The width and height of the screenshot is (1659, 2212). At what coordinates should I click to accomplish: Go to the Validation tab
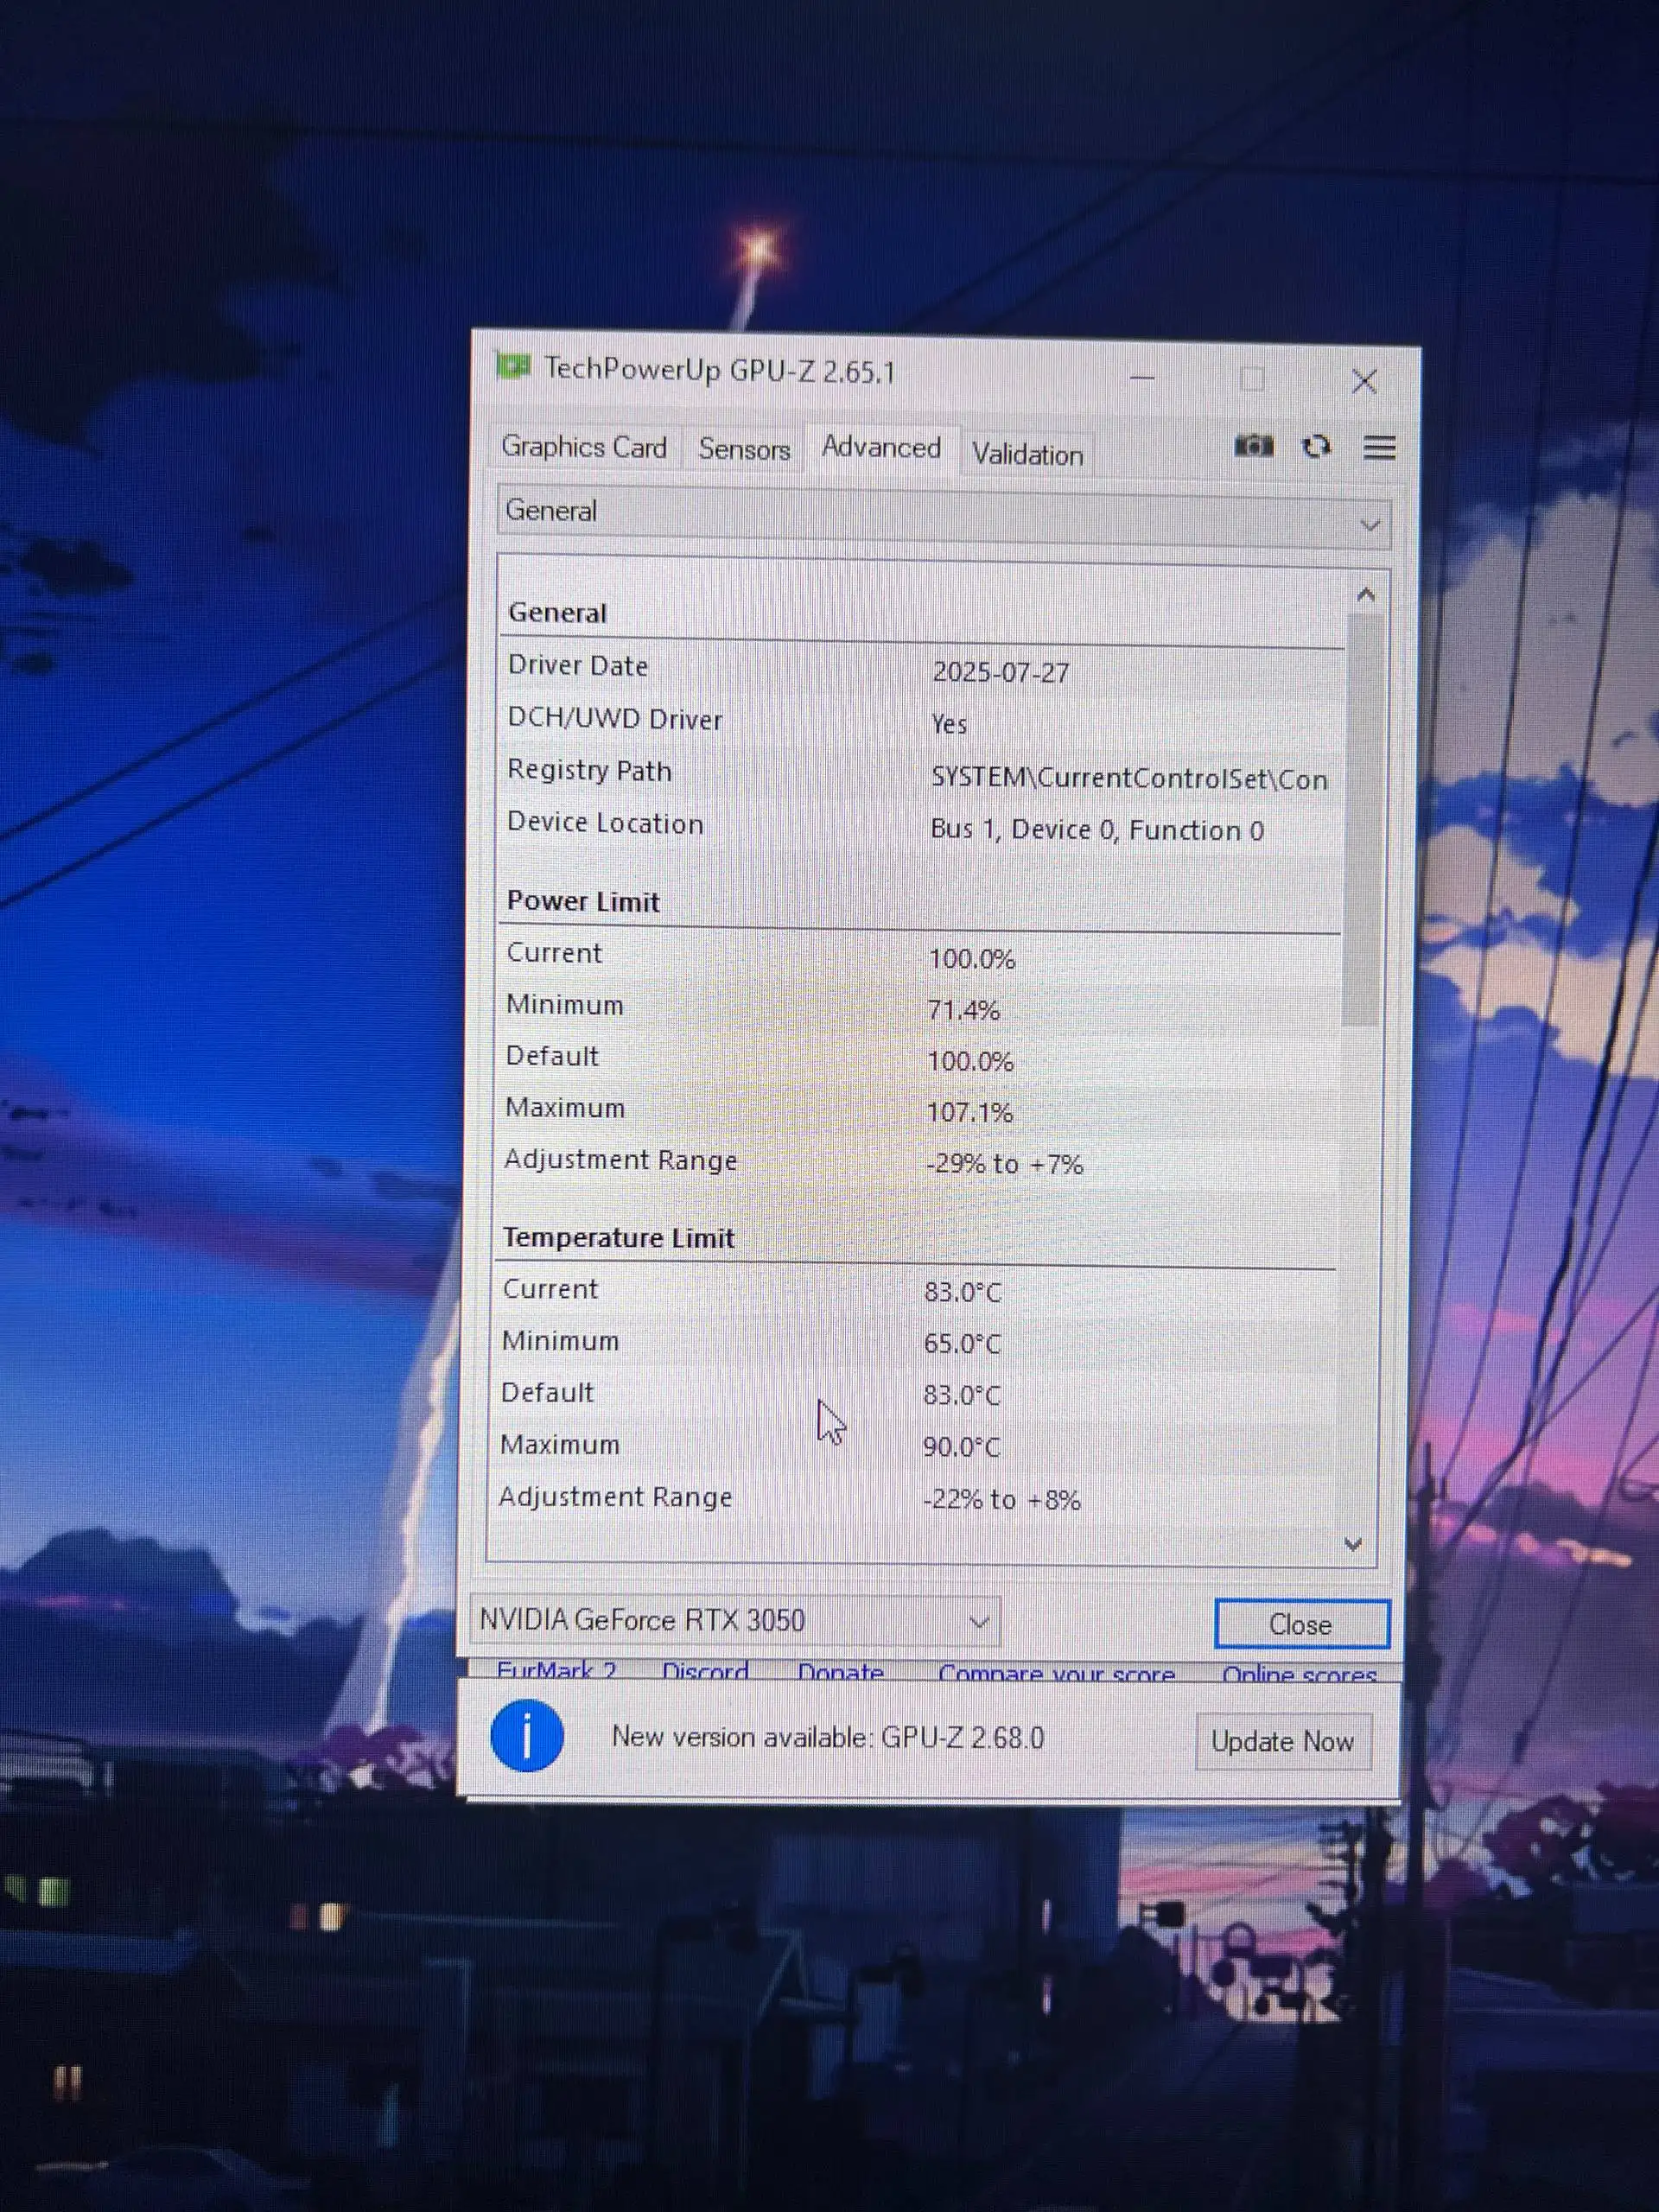[x=1027, y=454]
